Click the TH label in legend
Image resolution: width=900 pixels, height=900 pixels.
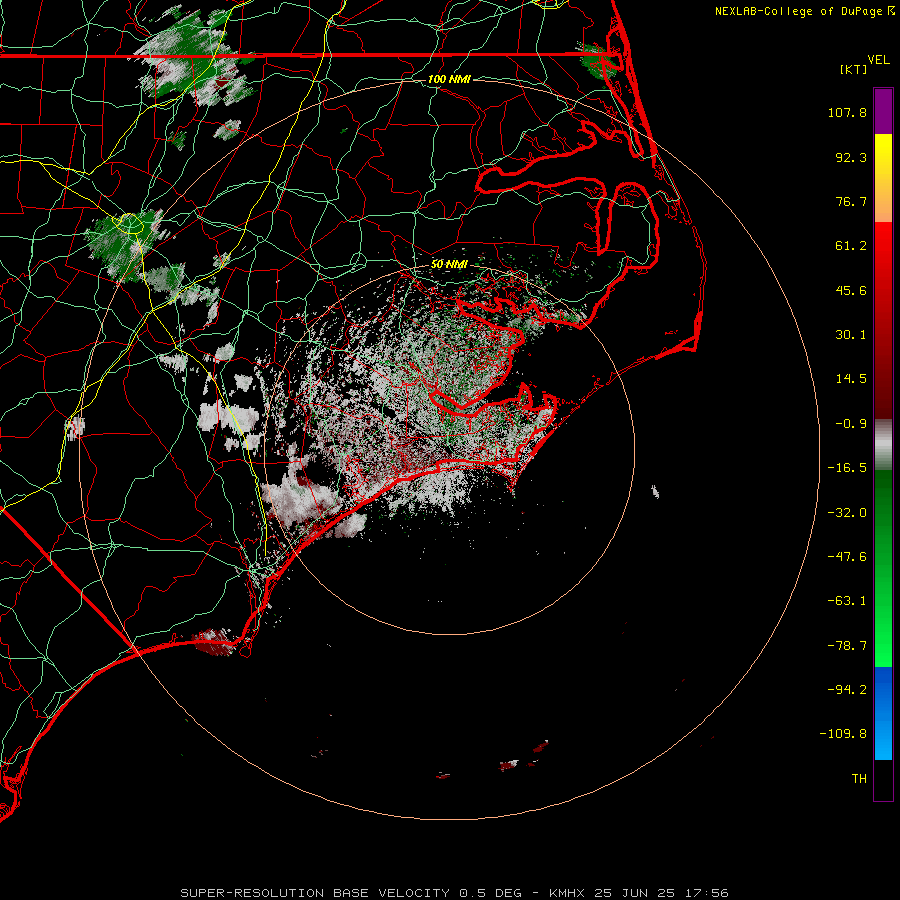click(x=859, y=779)
